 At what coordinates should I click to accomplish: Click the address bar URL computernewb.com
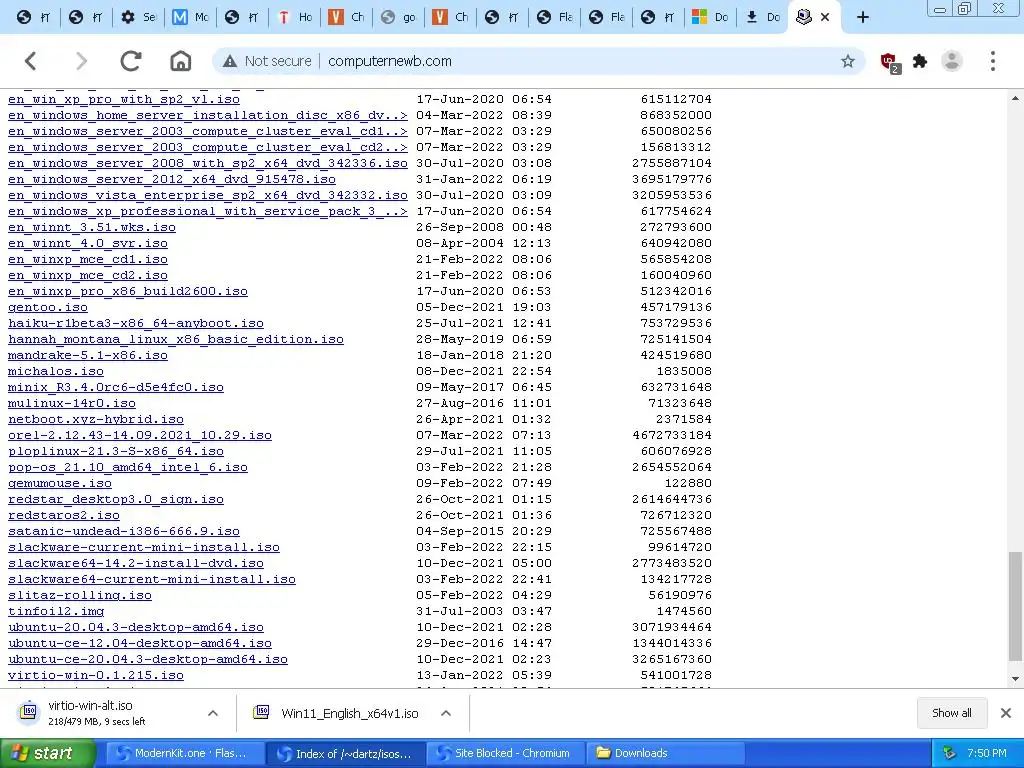390,61
